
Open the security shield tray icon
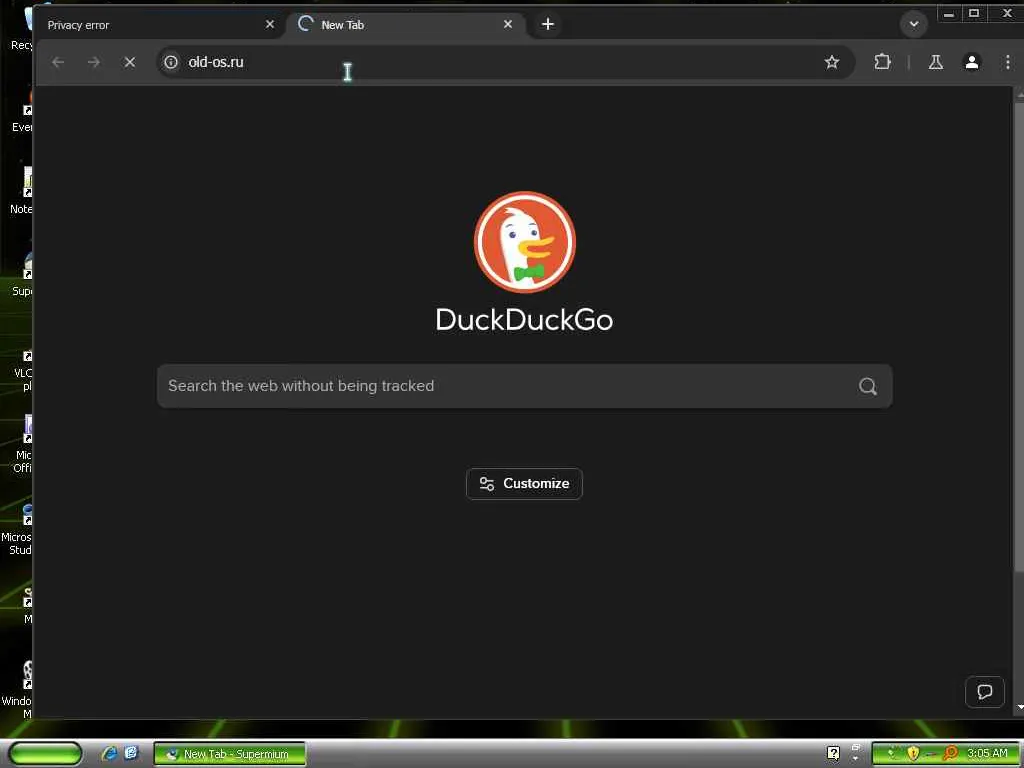913,754
